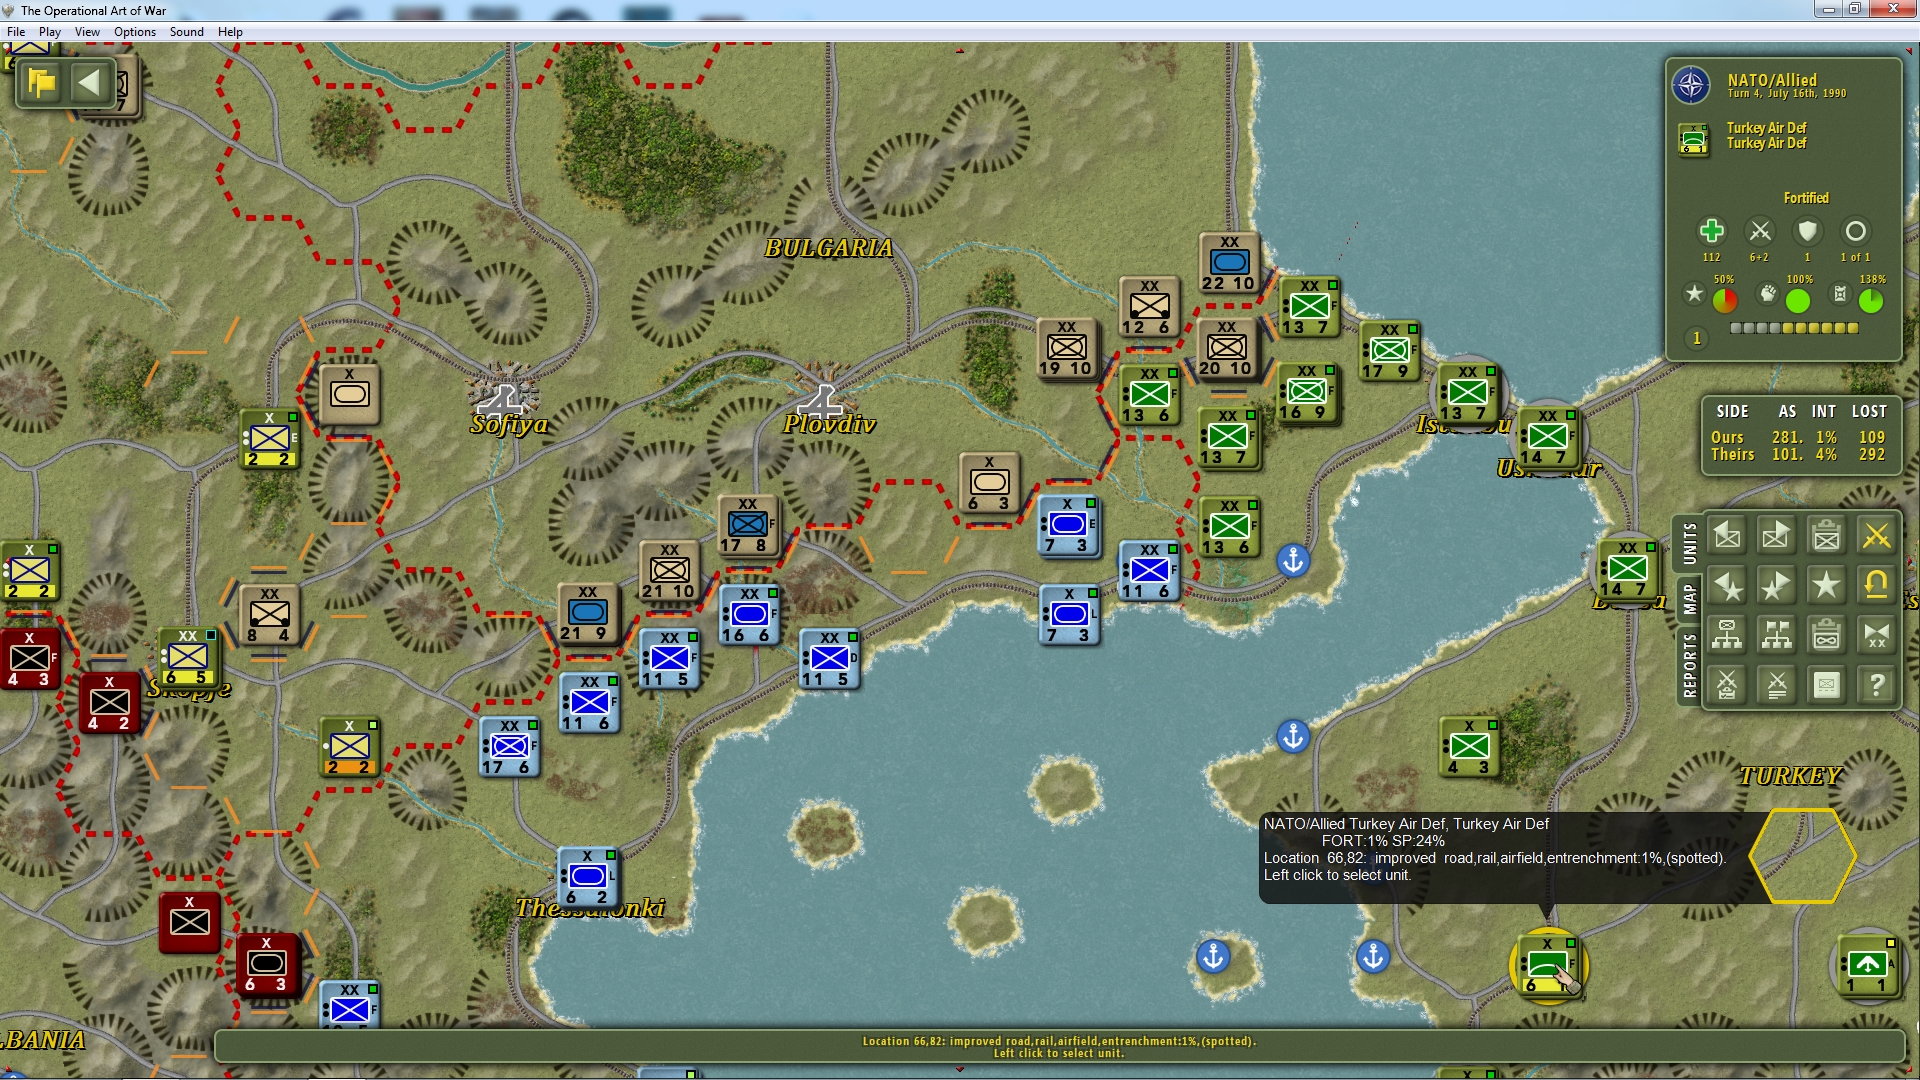Click the BULGARIA map label
This screenshot has width=1920, height=1080.
[x=828, y=248]
